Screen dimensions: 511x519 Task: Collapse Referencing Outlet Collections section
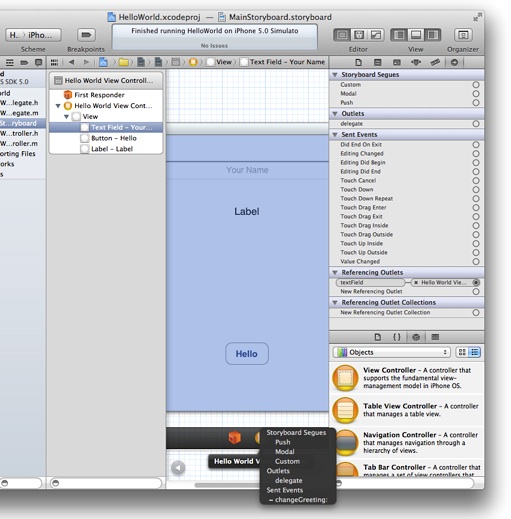335,303
